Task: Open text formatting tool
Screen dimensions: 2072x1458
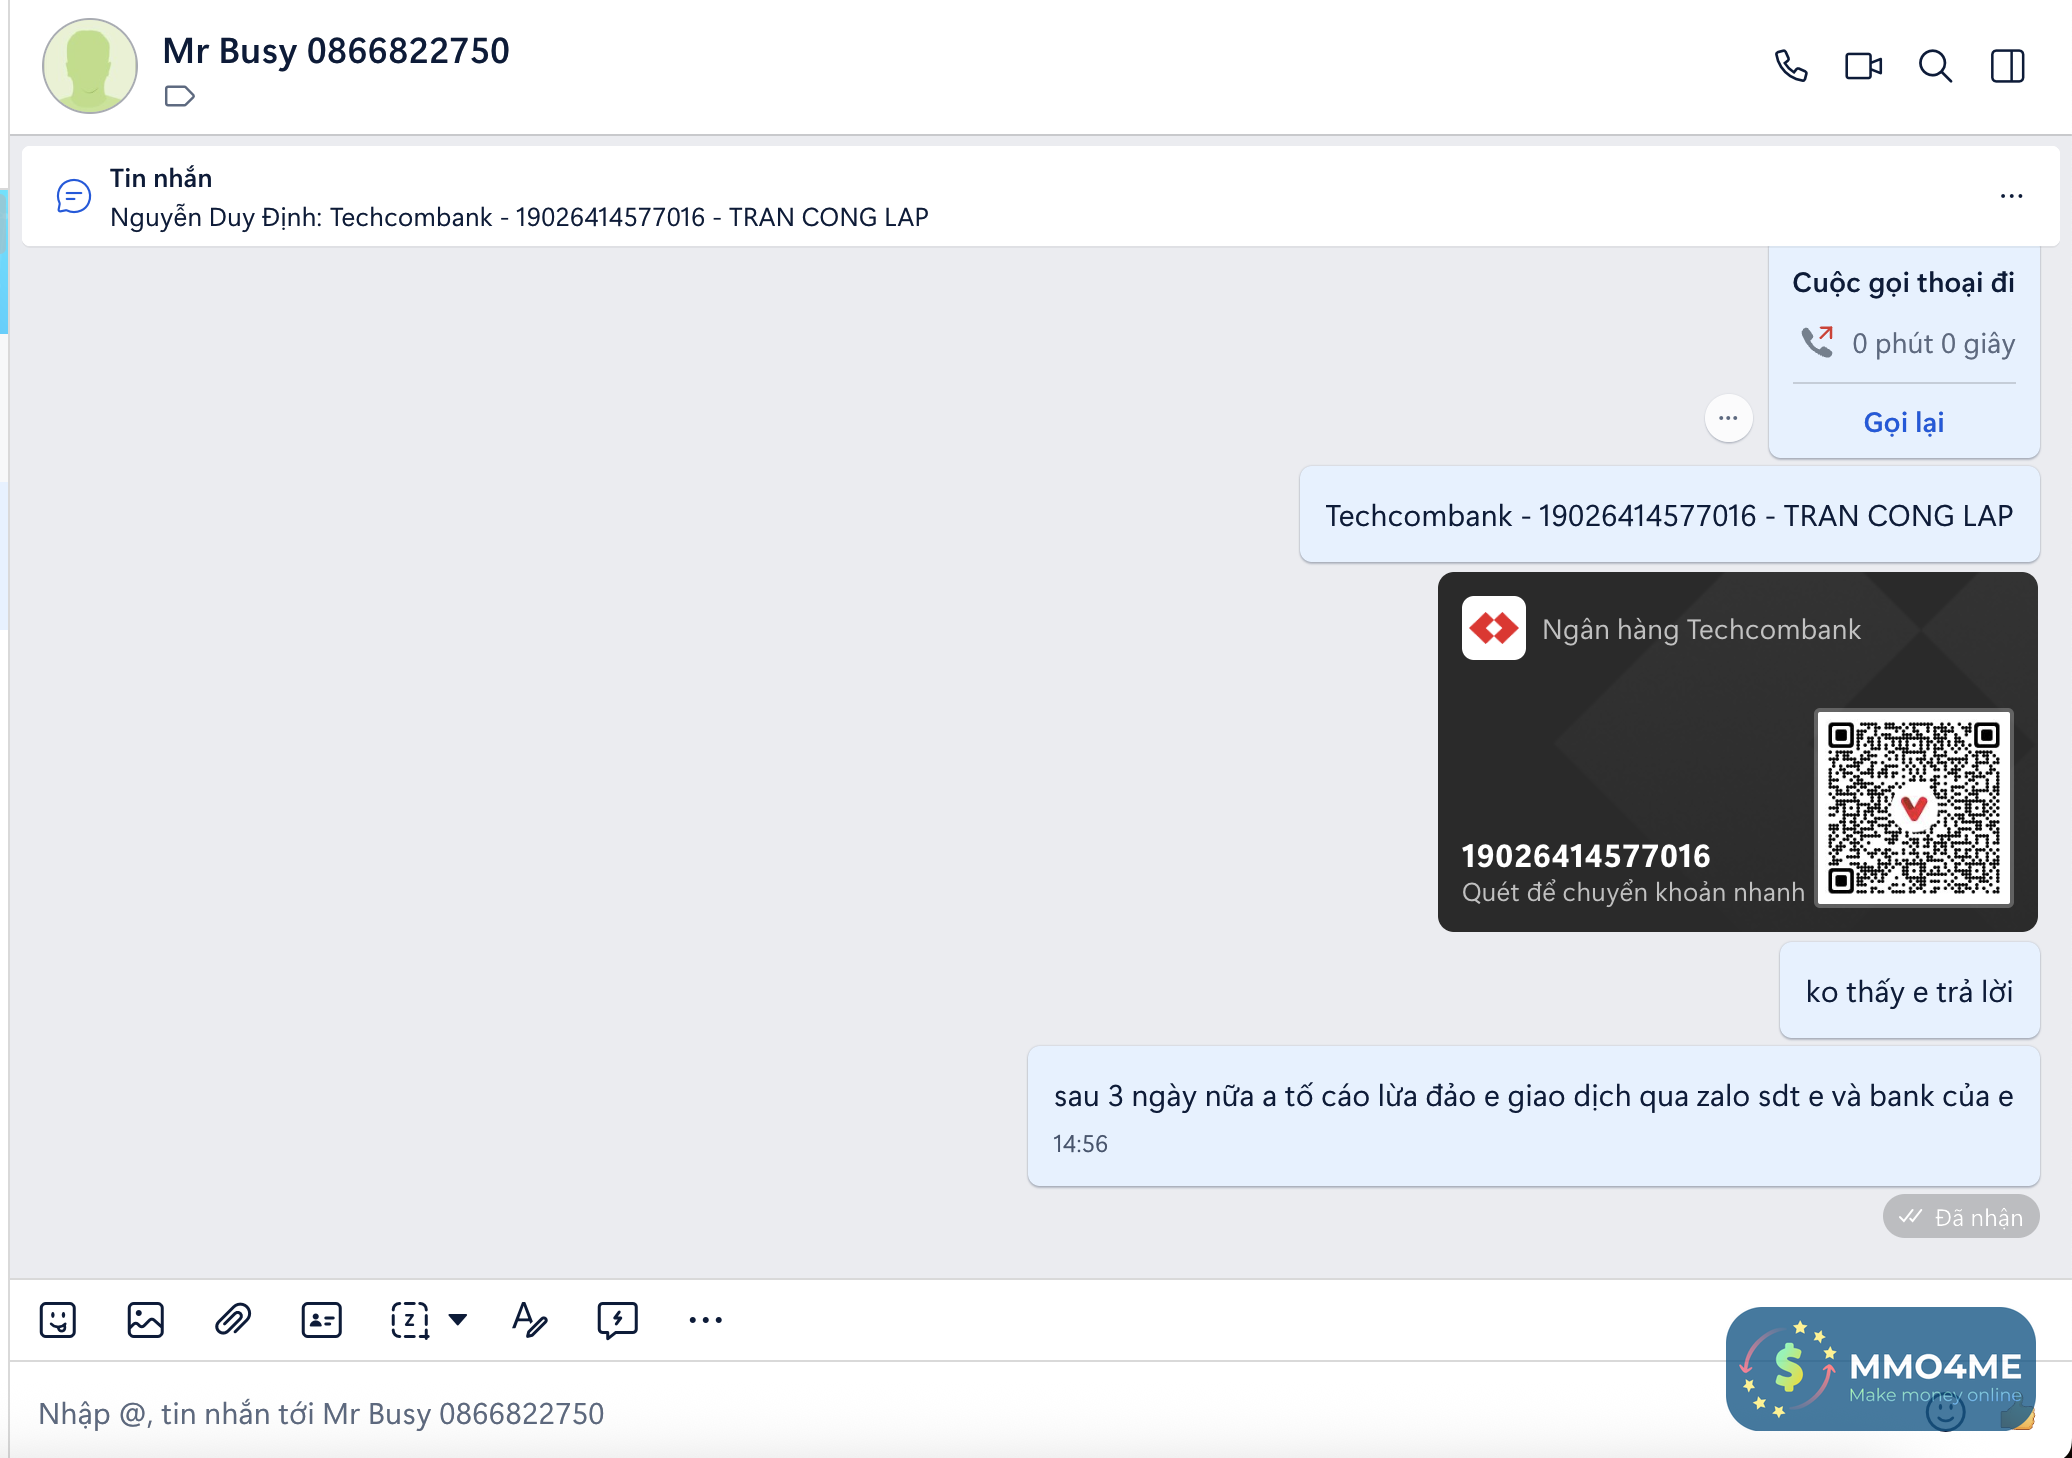Action: point(529,1320)
